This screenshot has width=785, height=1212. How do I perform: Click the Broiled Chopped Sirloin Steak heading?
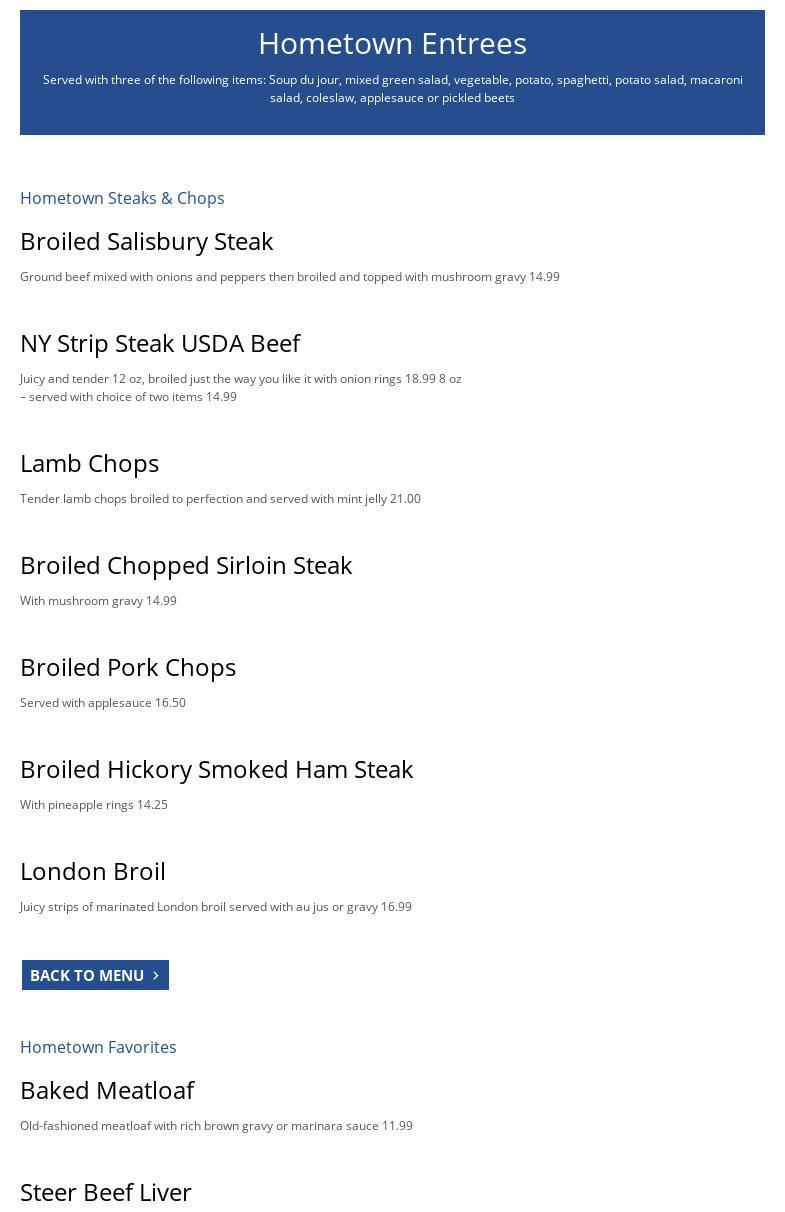(x=186, y=565)
